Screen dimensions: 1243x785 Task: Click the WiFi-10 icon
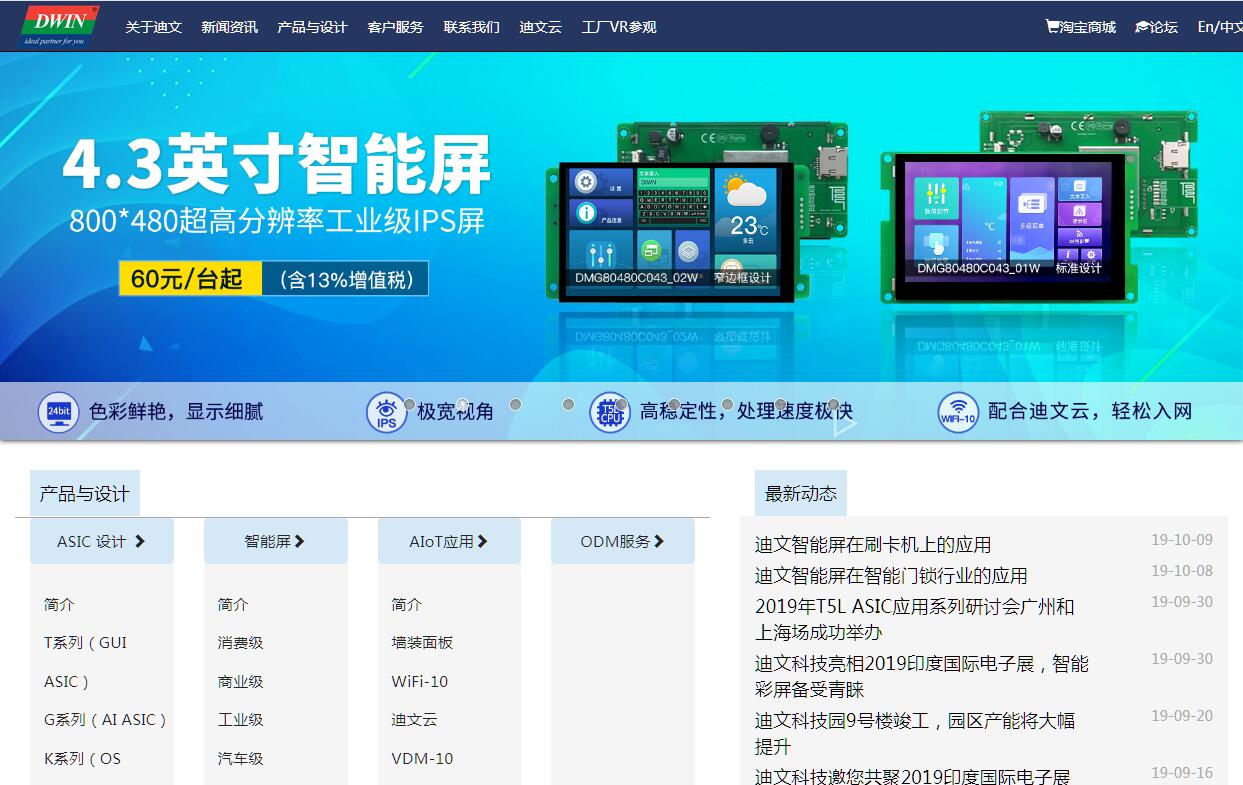point(957,412)
